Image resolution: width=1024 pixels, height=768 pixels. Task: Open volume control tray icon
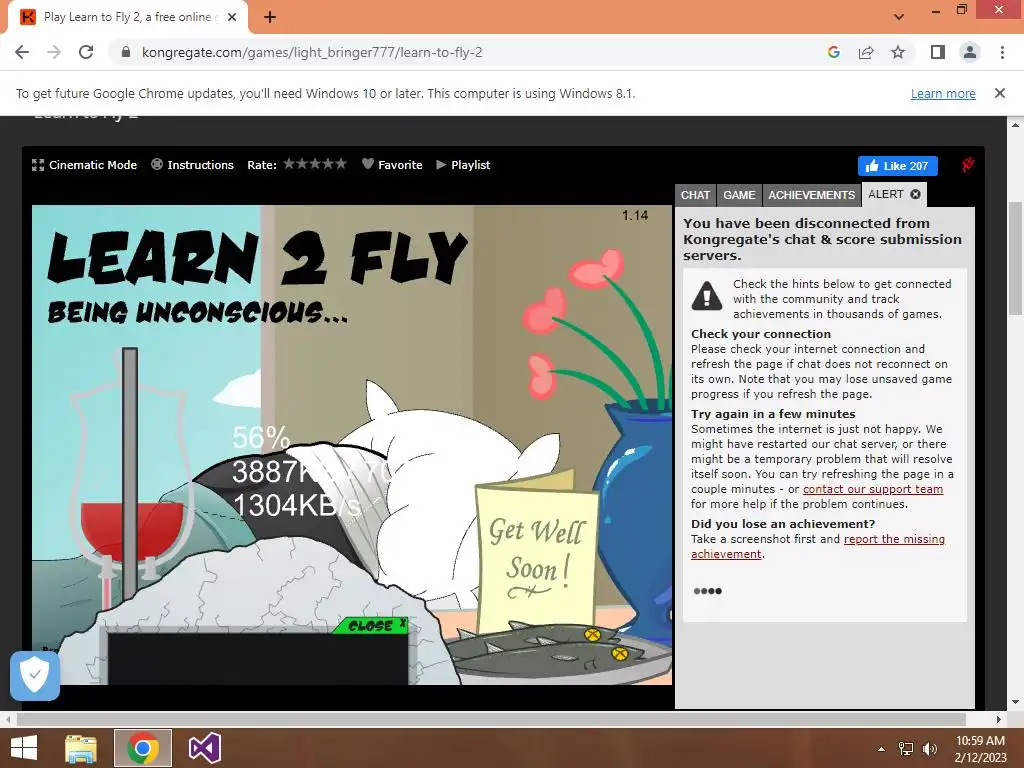click(929, 748)
